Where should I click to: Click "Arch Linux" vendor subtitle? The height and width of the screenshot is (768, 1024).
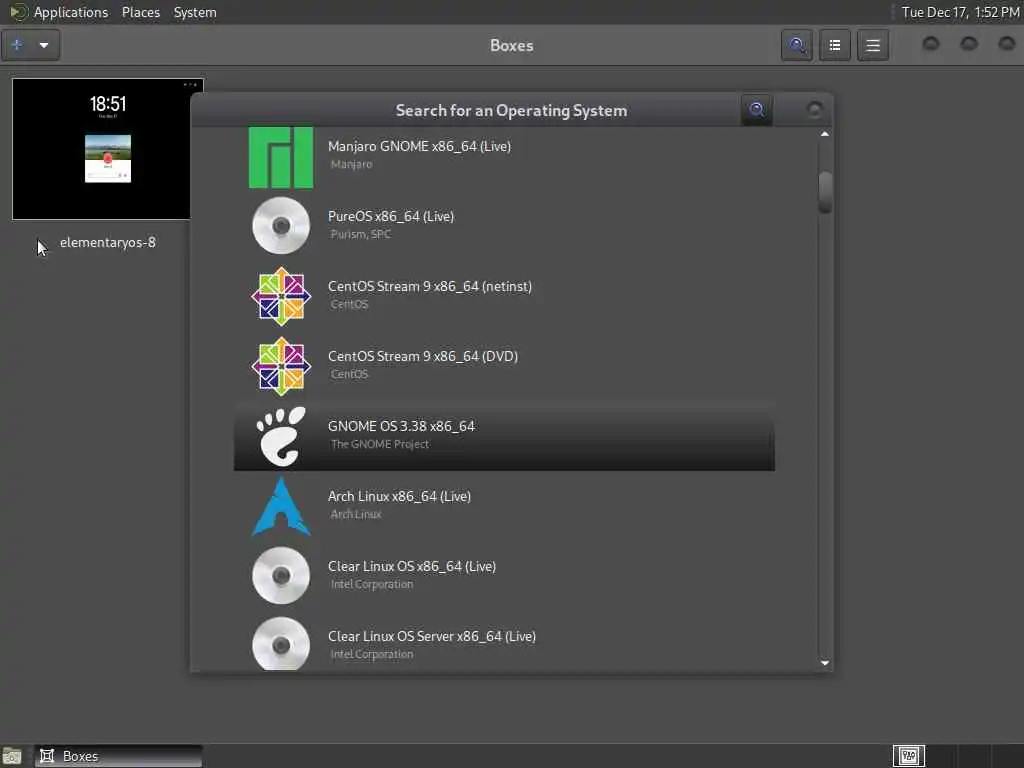point(355,514)
